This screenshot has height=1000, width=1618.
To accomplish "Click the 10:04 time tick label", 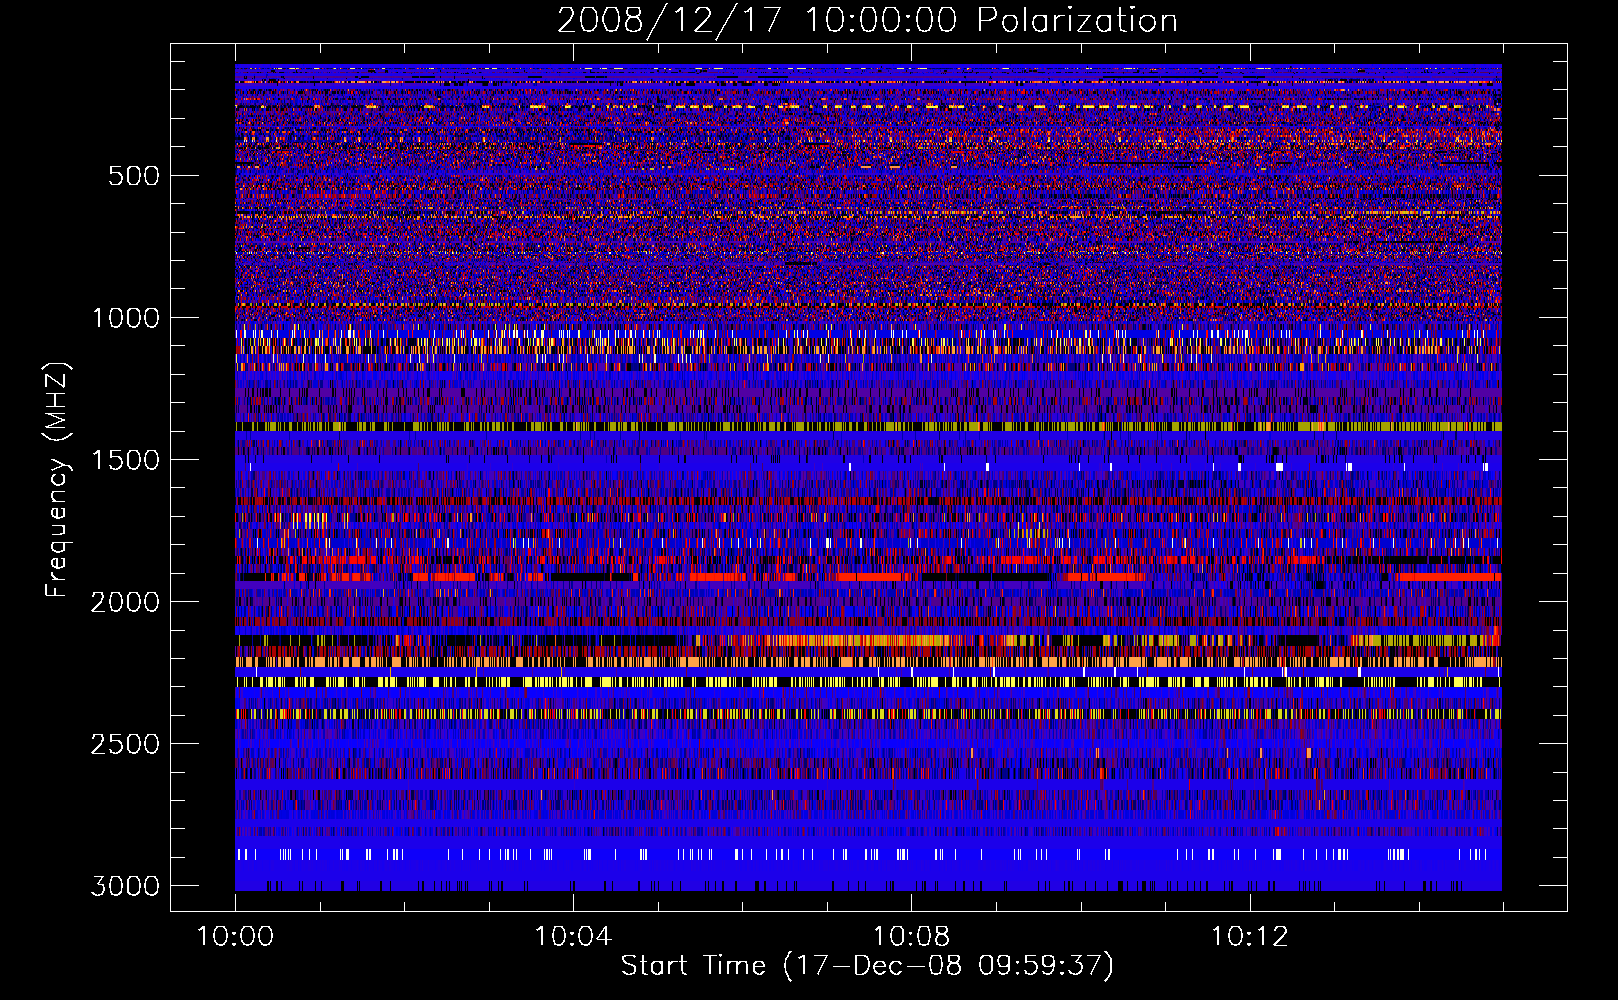I will pos(573,937).
